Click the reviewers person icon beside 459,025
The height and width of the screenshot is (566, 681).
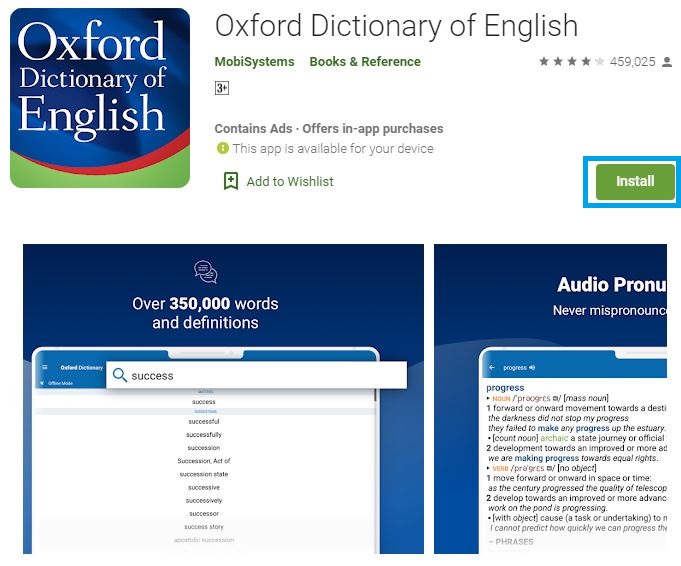point(667,62)
